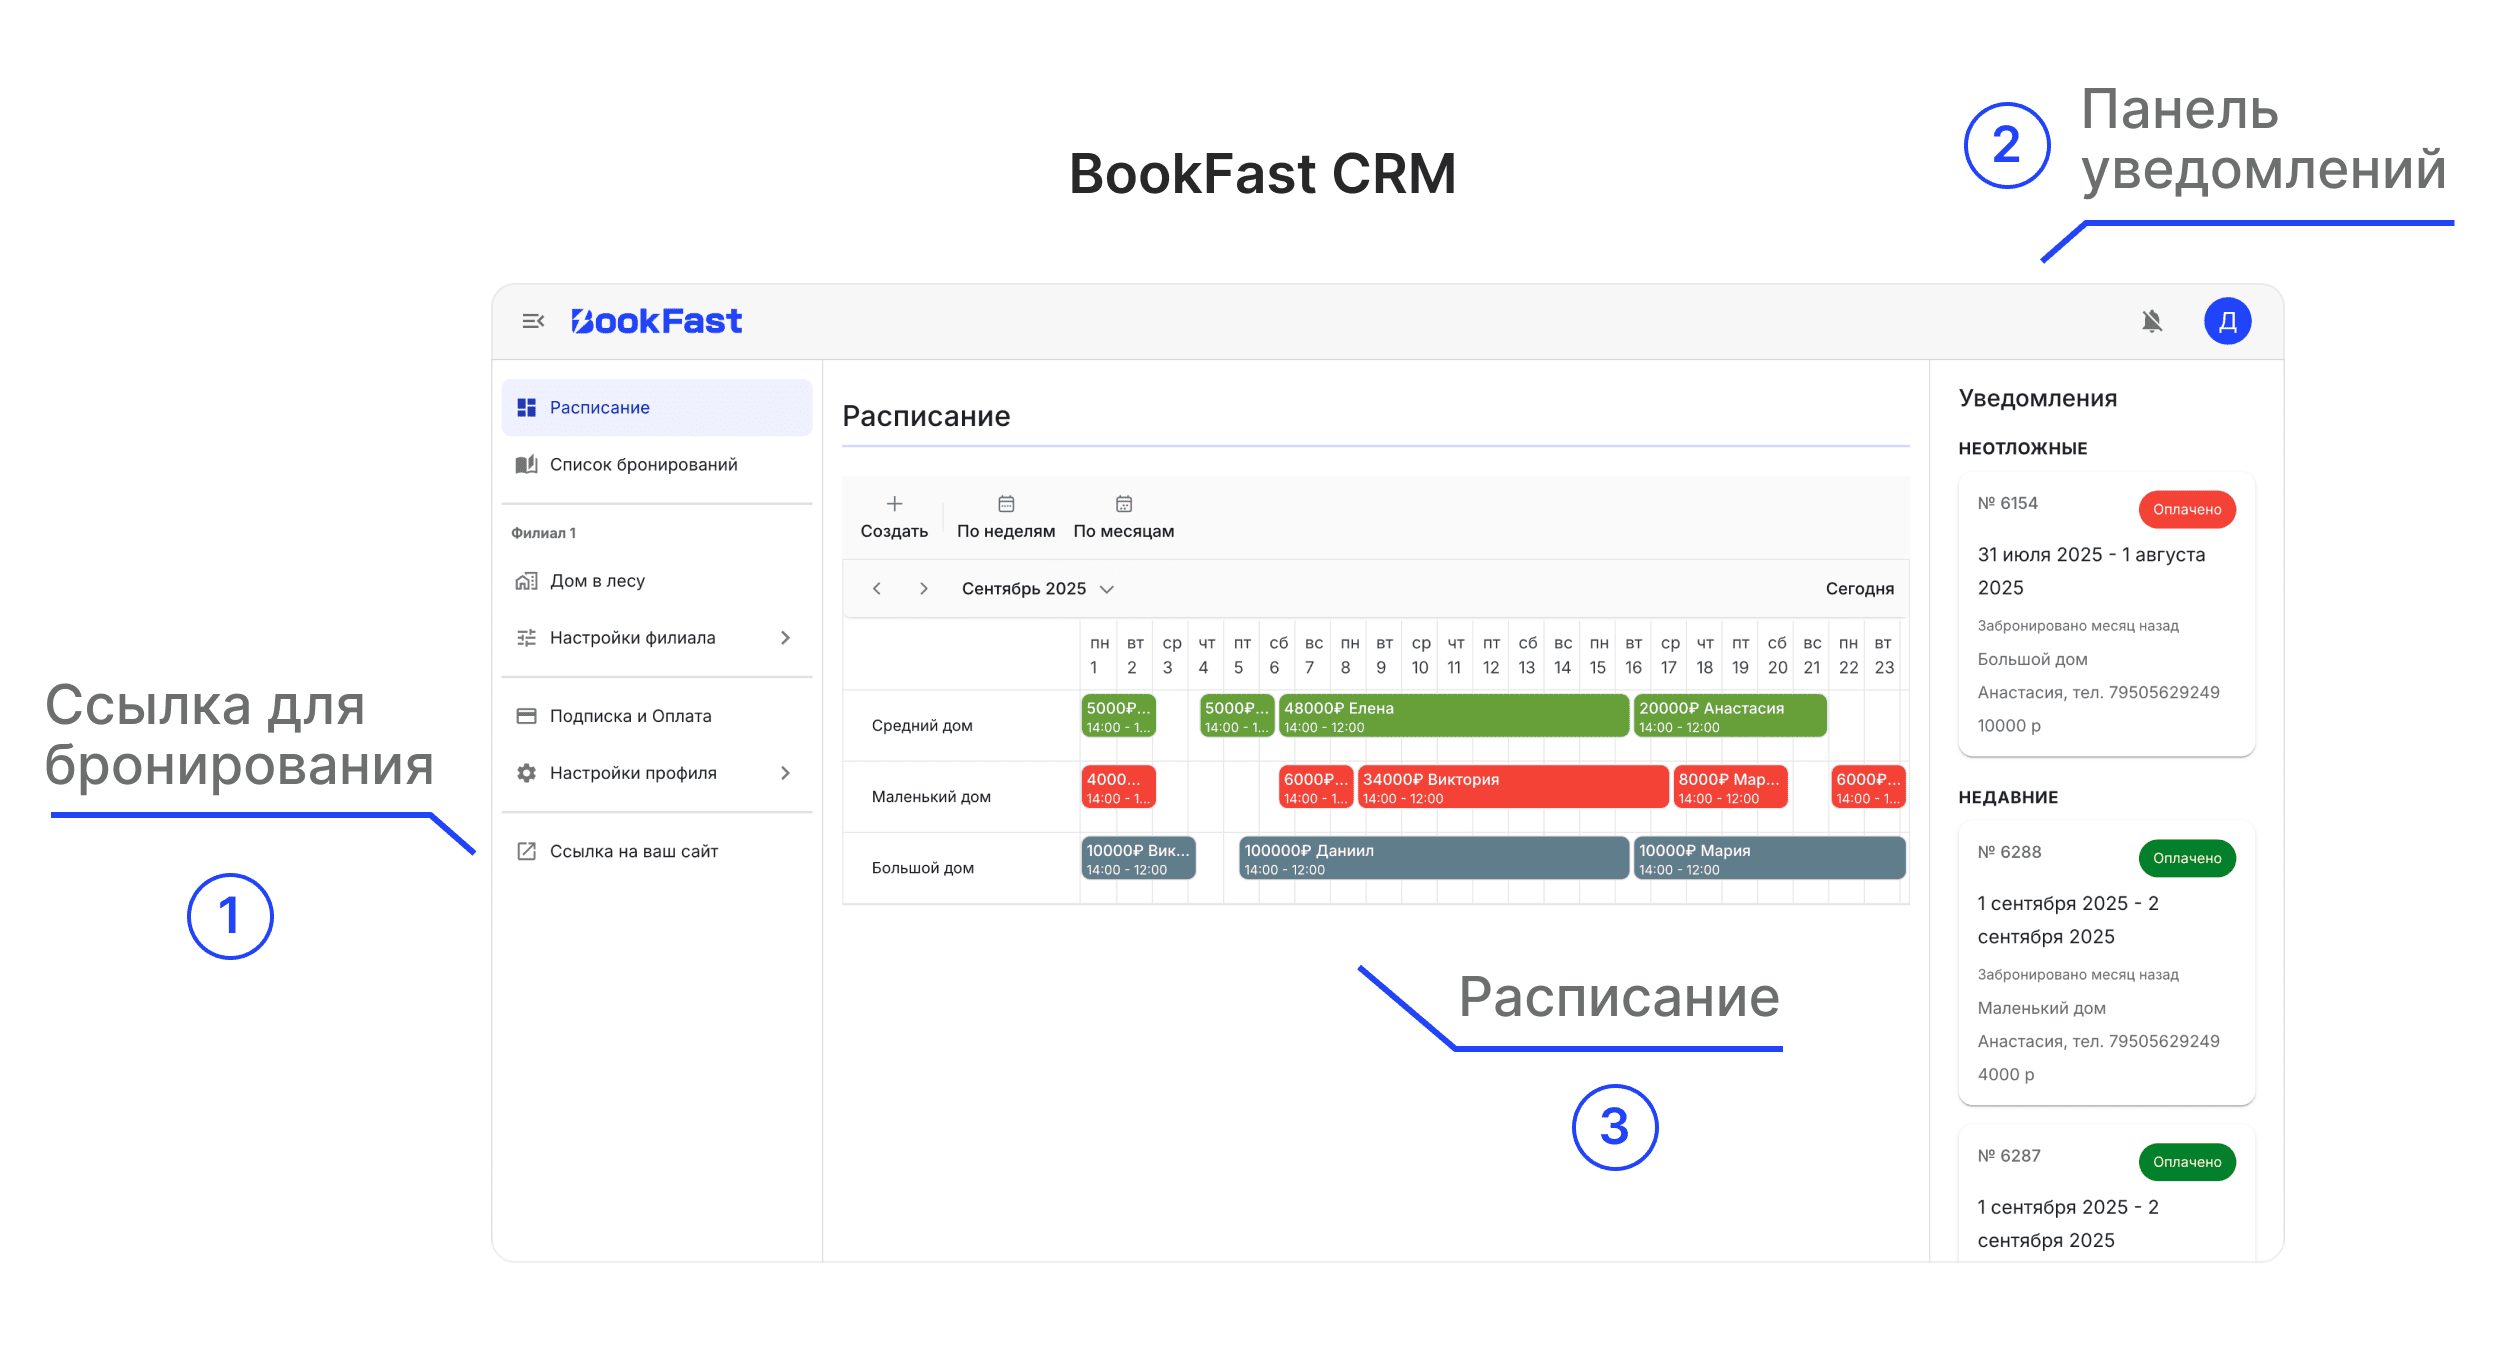The image size is (2500, 1365).
Task: Expand Настройки профиля submenu chevron
Action: (x=785, y=773)
